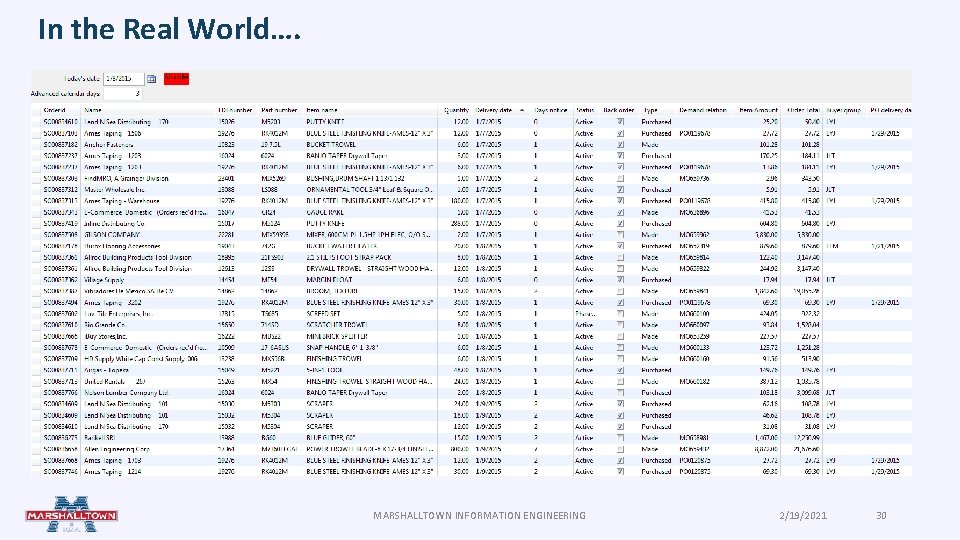Click the 2/19/2021 footer date
This screenshot has height=540, width=960.
(803, 516)
